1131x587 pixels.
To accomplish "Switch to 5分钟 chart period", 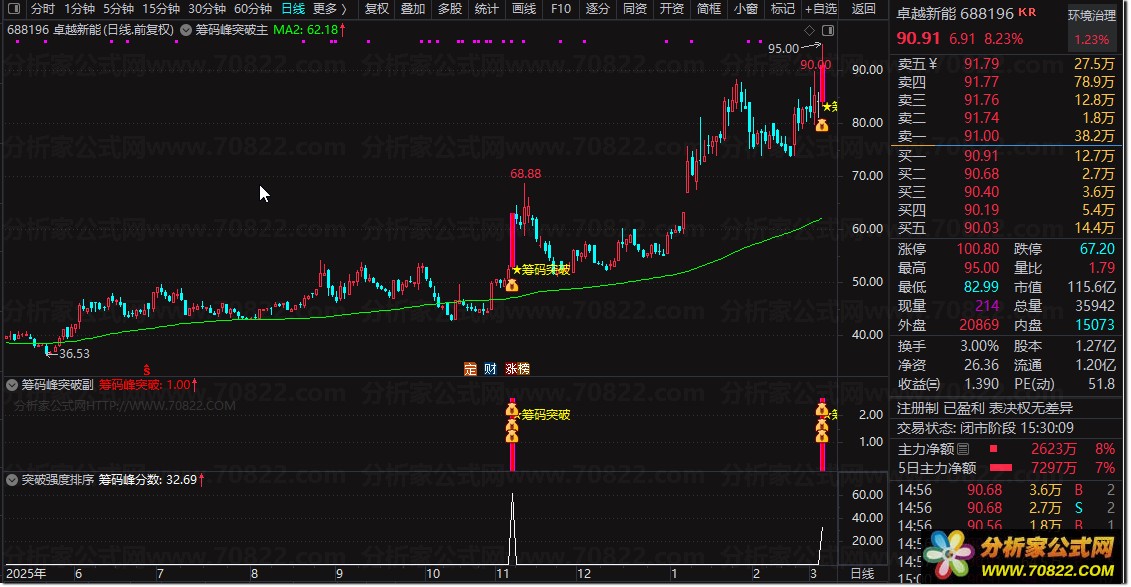I will coord(118,9).
